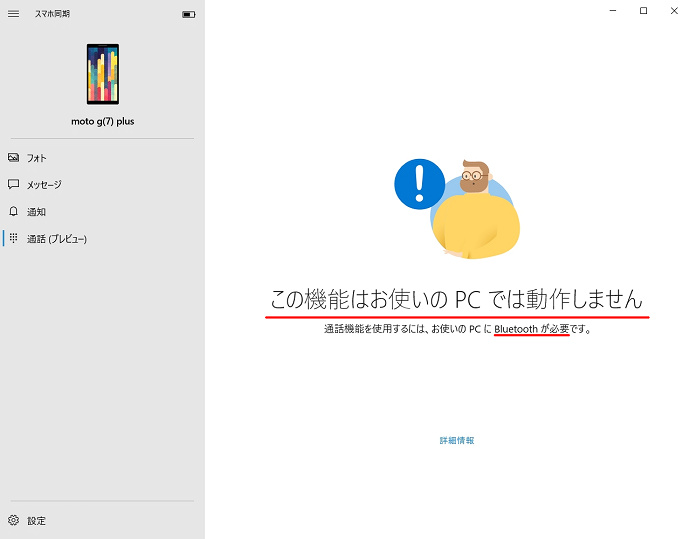Close the スマホ同期 window
690x539 pixels.
pyautogui.click(x=674, y=11)
